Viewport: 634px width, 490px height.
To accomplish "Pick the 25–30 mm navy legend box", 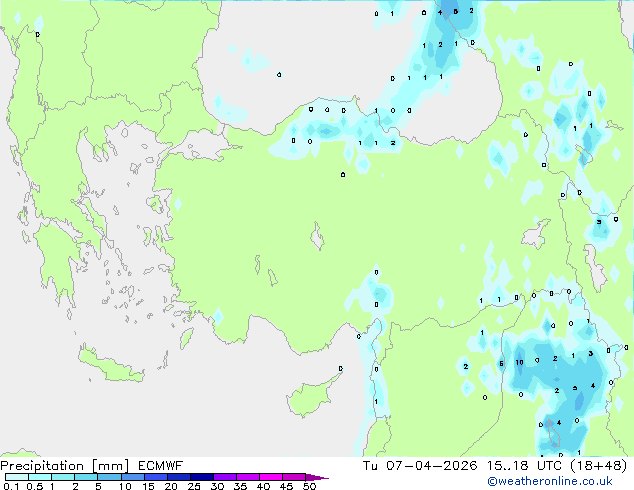I will 201,477.
